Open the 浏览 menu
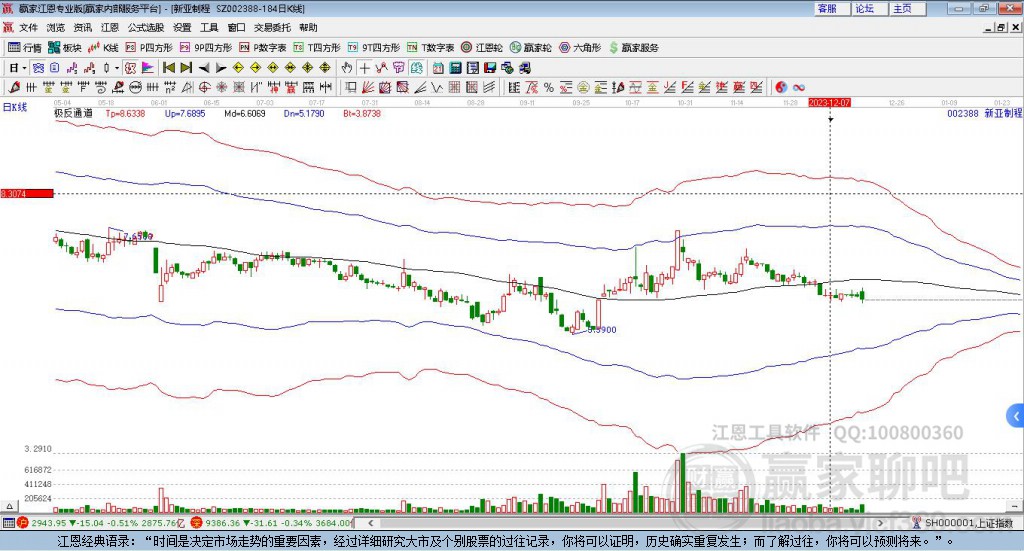The width and height of the screenshot is (1024, 551). [x=56, y=27]
